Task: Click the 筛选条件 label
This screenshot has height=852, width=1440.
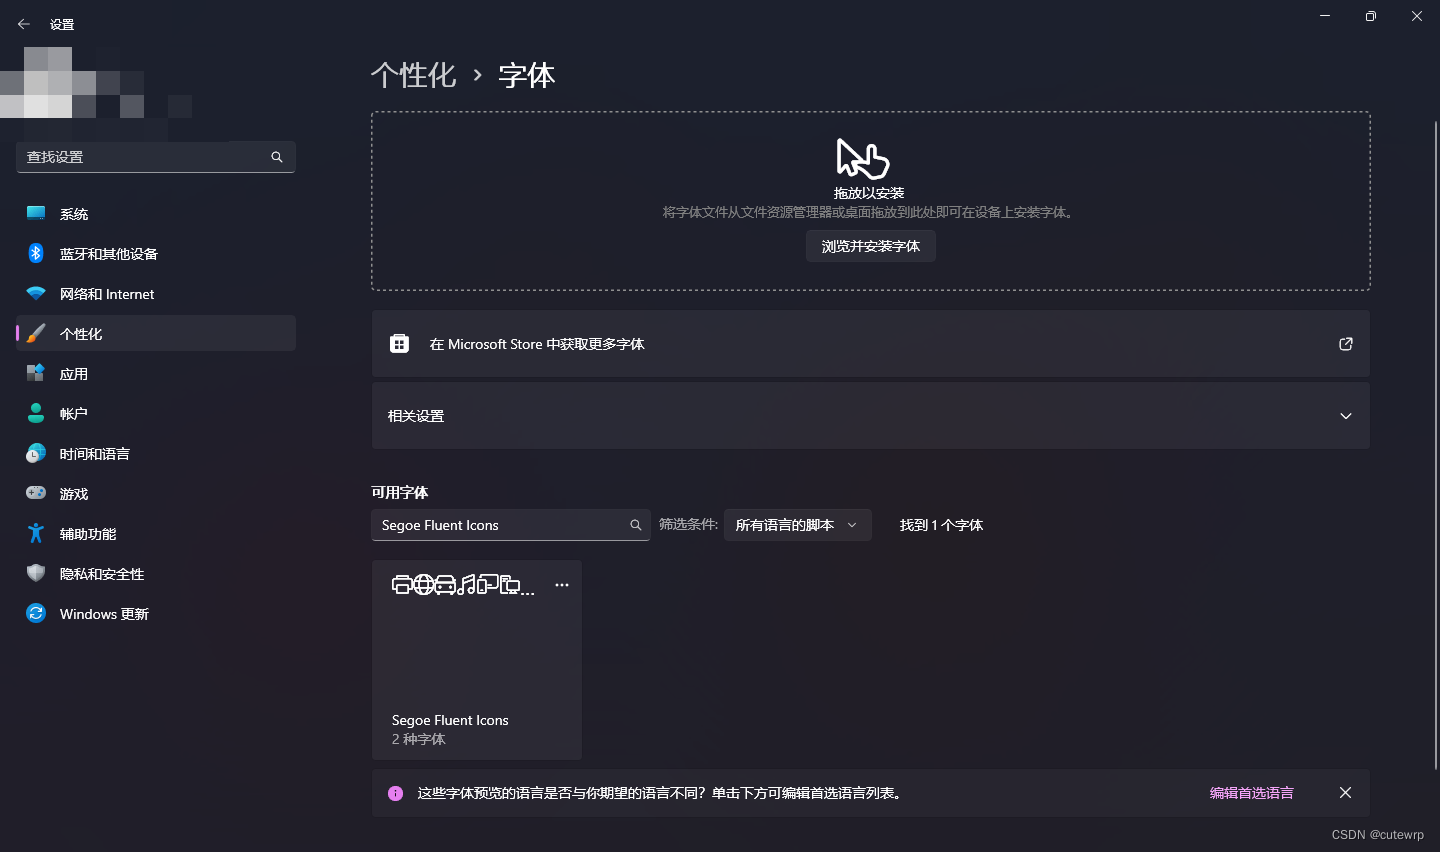Action: click(x=688, y=524)
